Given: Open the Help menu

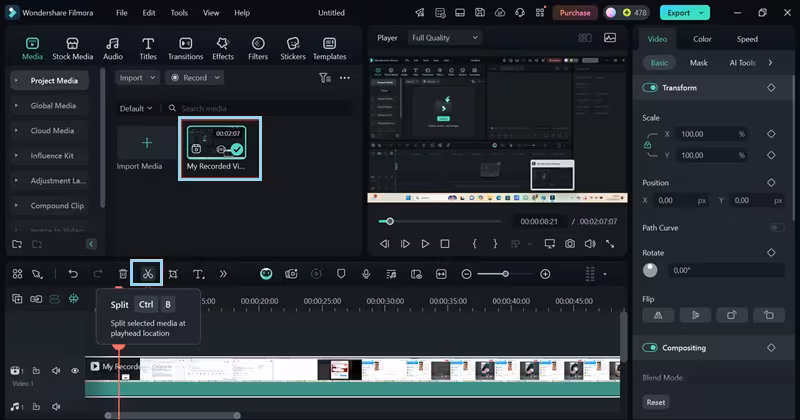Looking at the screenshot, I should 242,13.
